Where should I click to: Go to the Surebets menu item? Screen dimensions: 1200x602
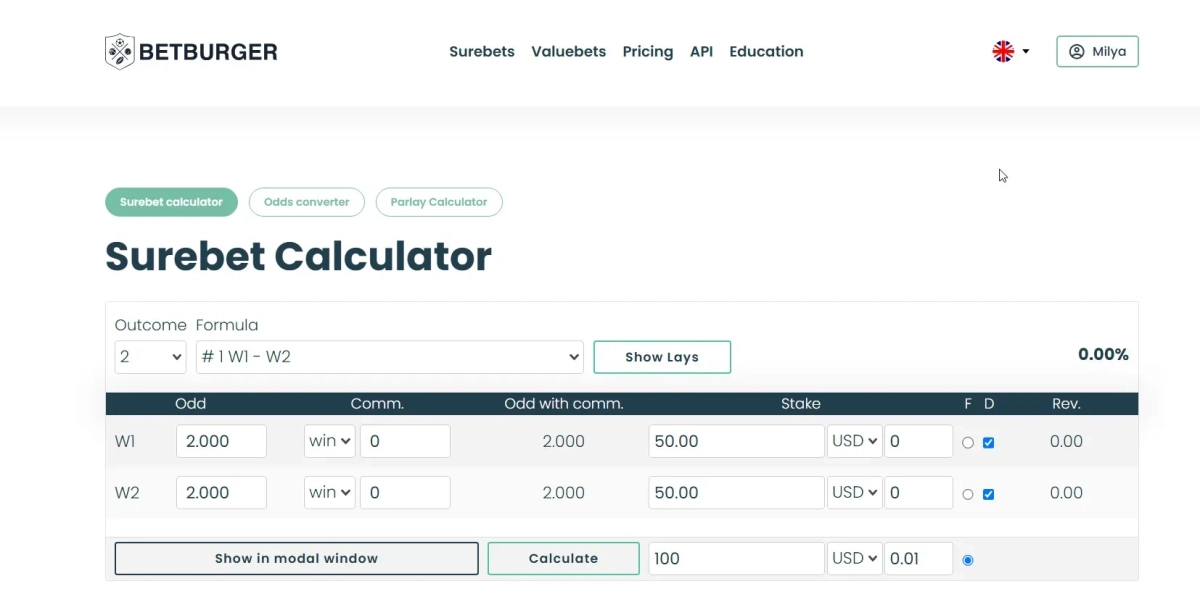[x=481, y=52]
